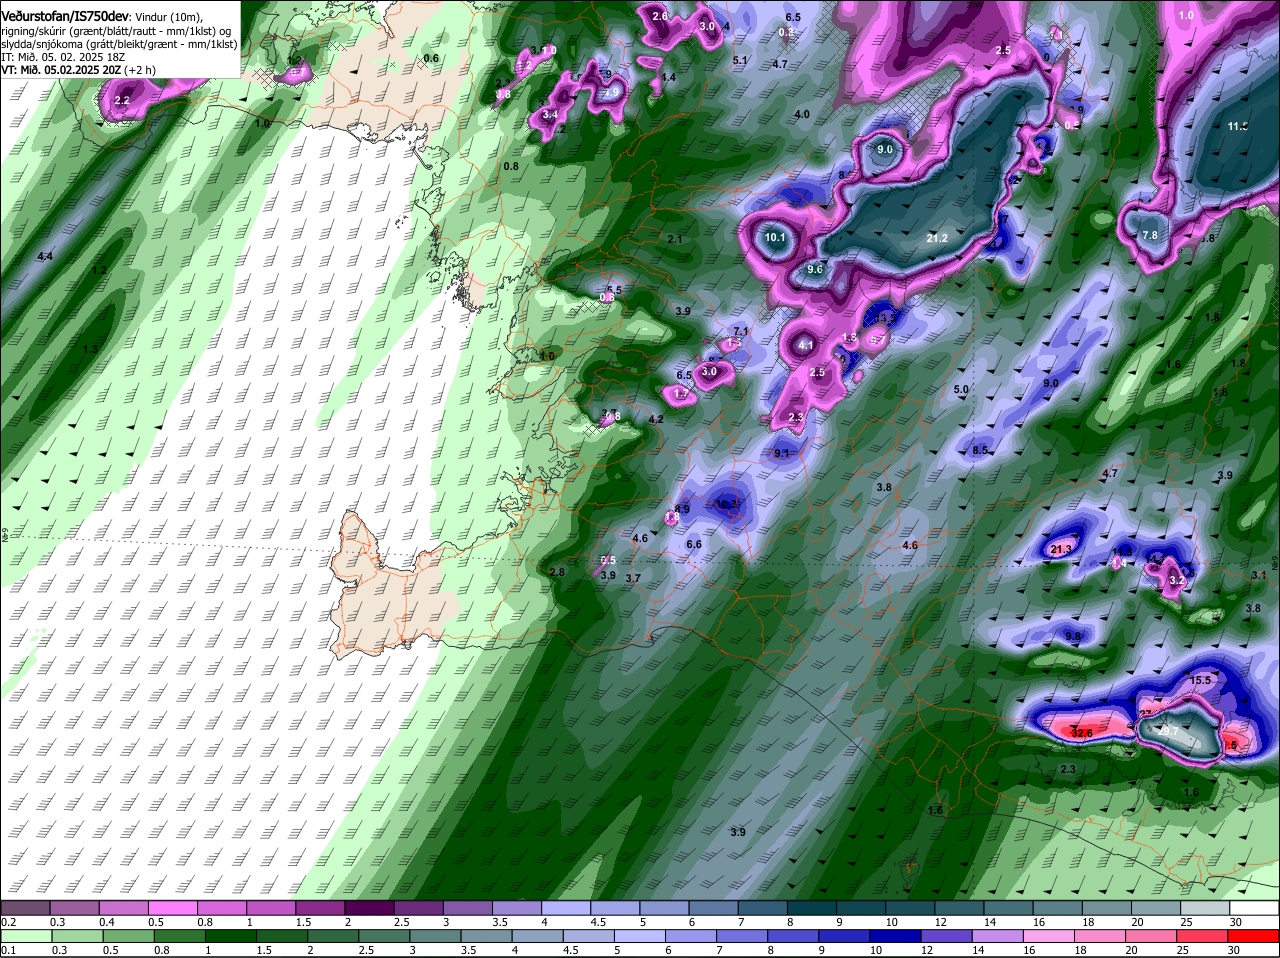Select the lavender 5 swatch in rain legend

(641, 936)
